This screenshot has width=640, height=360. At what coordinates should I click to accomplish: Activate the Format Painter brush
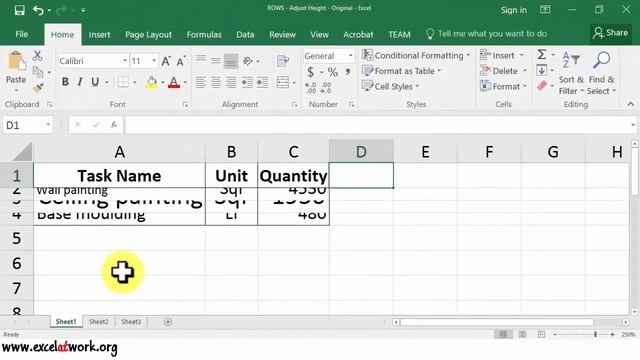point(38,87)
